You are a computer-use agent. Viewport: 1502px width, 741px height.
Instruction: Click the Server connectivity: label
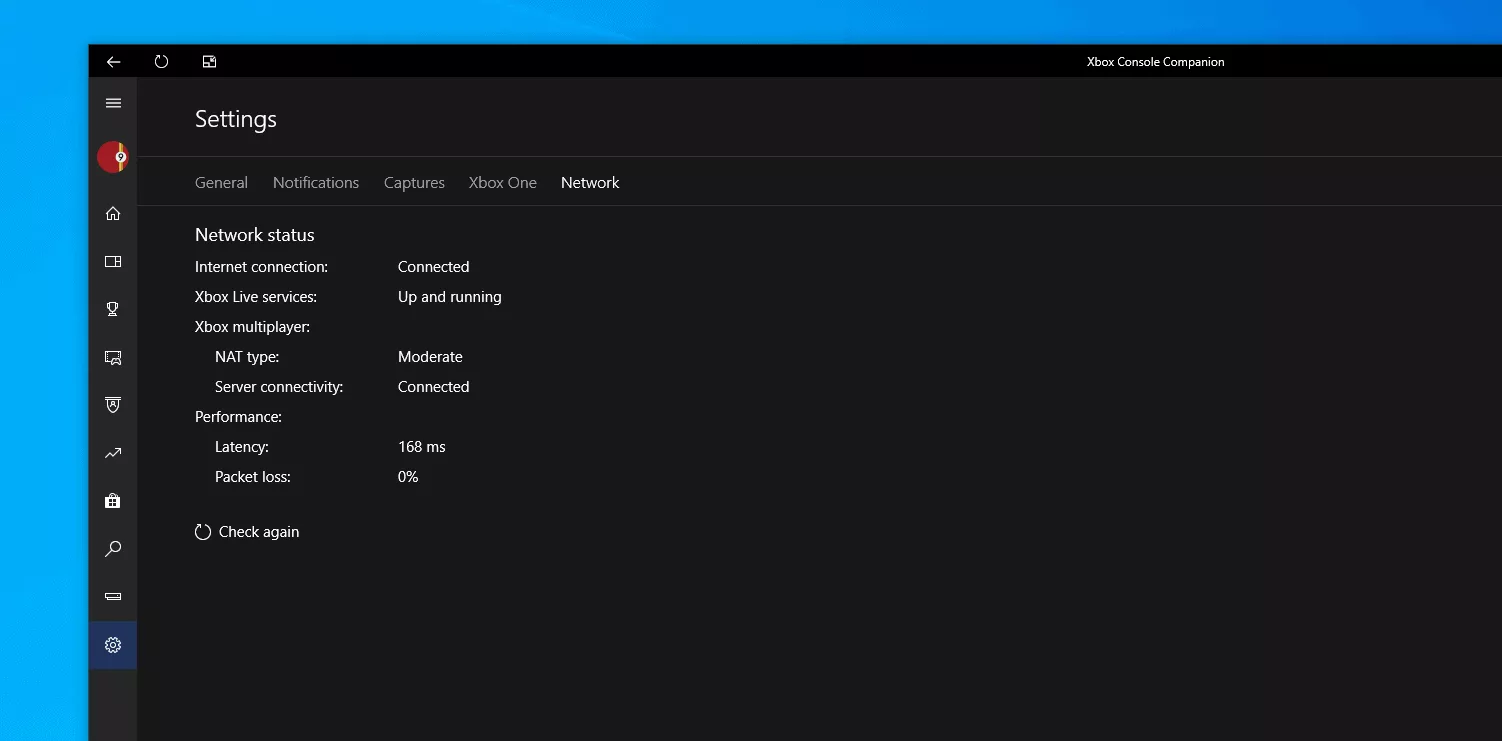pyautogui.click(x=279, y=387)
